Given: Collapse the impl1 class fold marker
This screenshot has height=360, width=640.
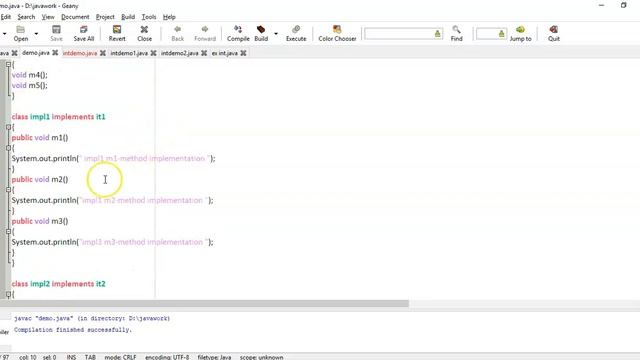Looking at the screenshot, I should coord(8,127).
